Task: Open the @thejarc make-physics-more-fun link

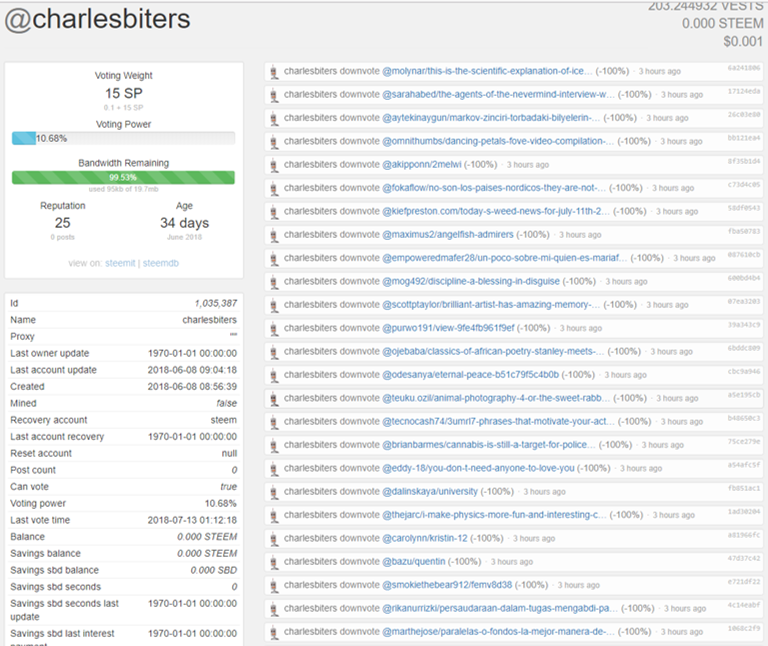Action: pos(494,515)
